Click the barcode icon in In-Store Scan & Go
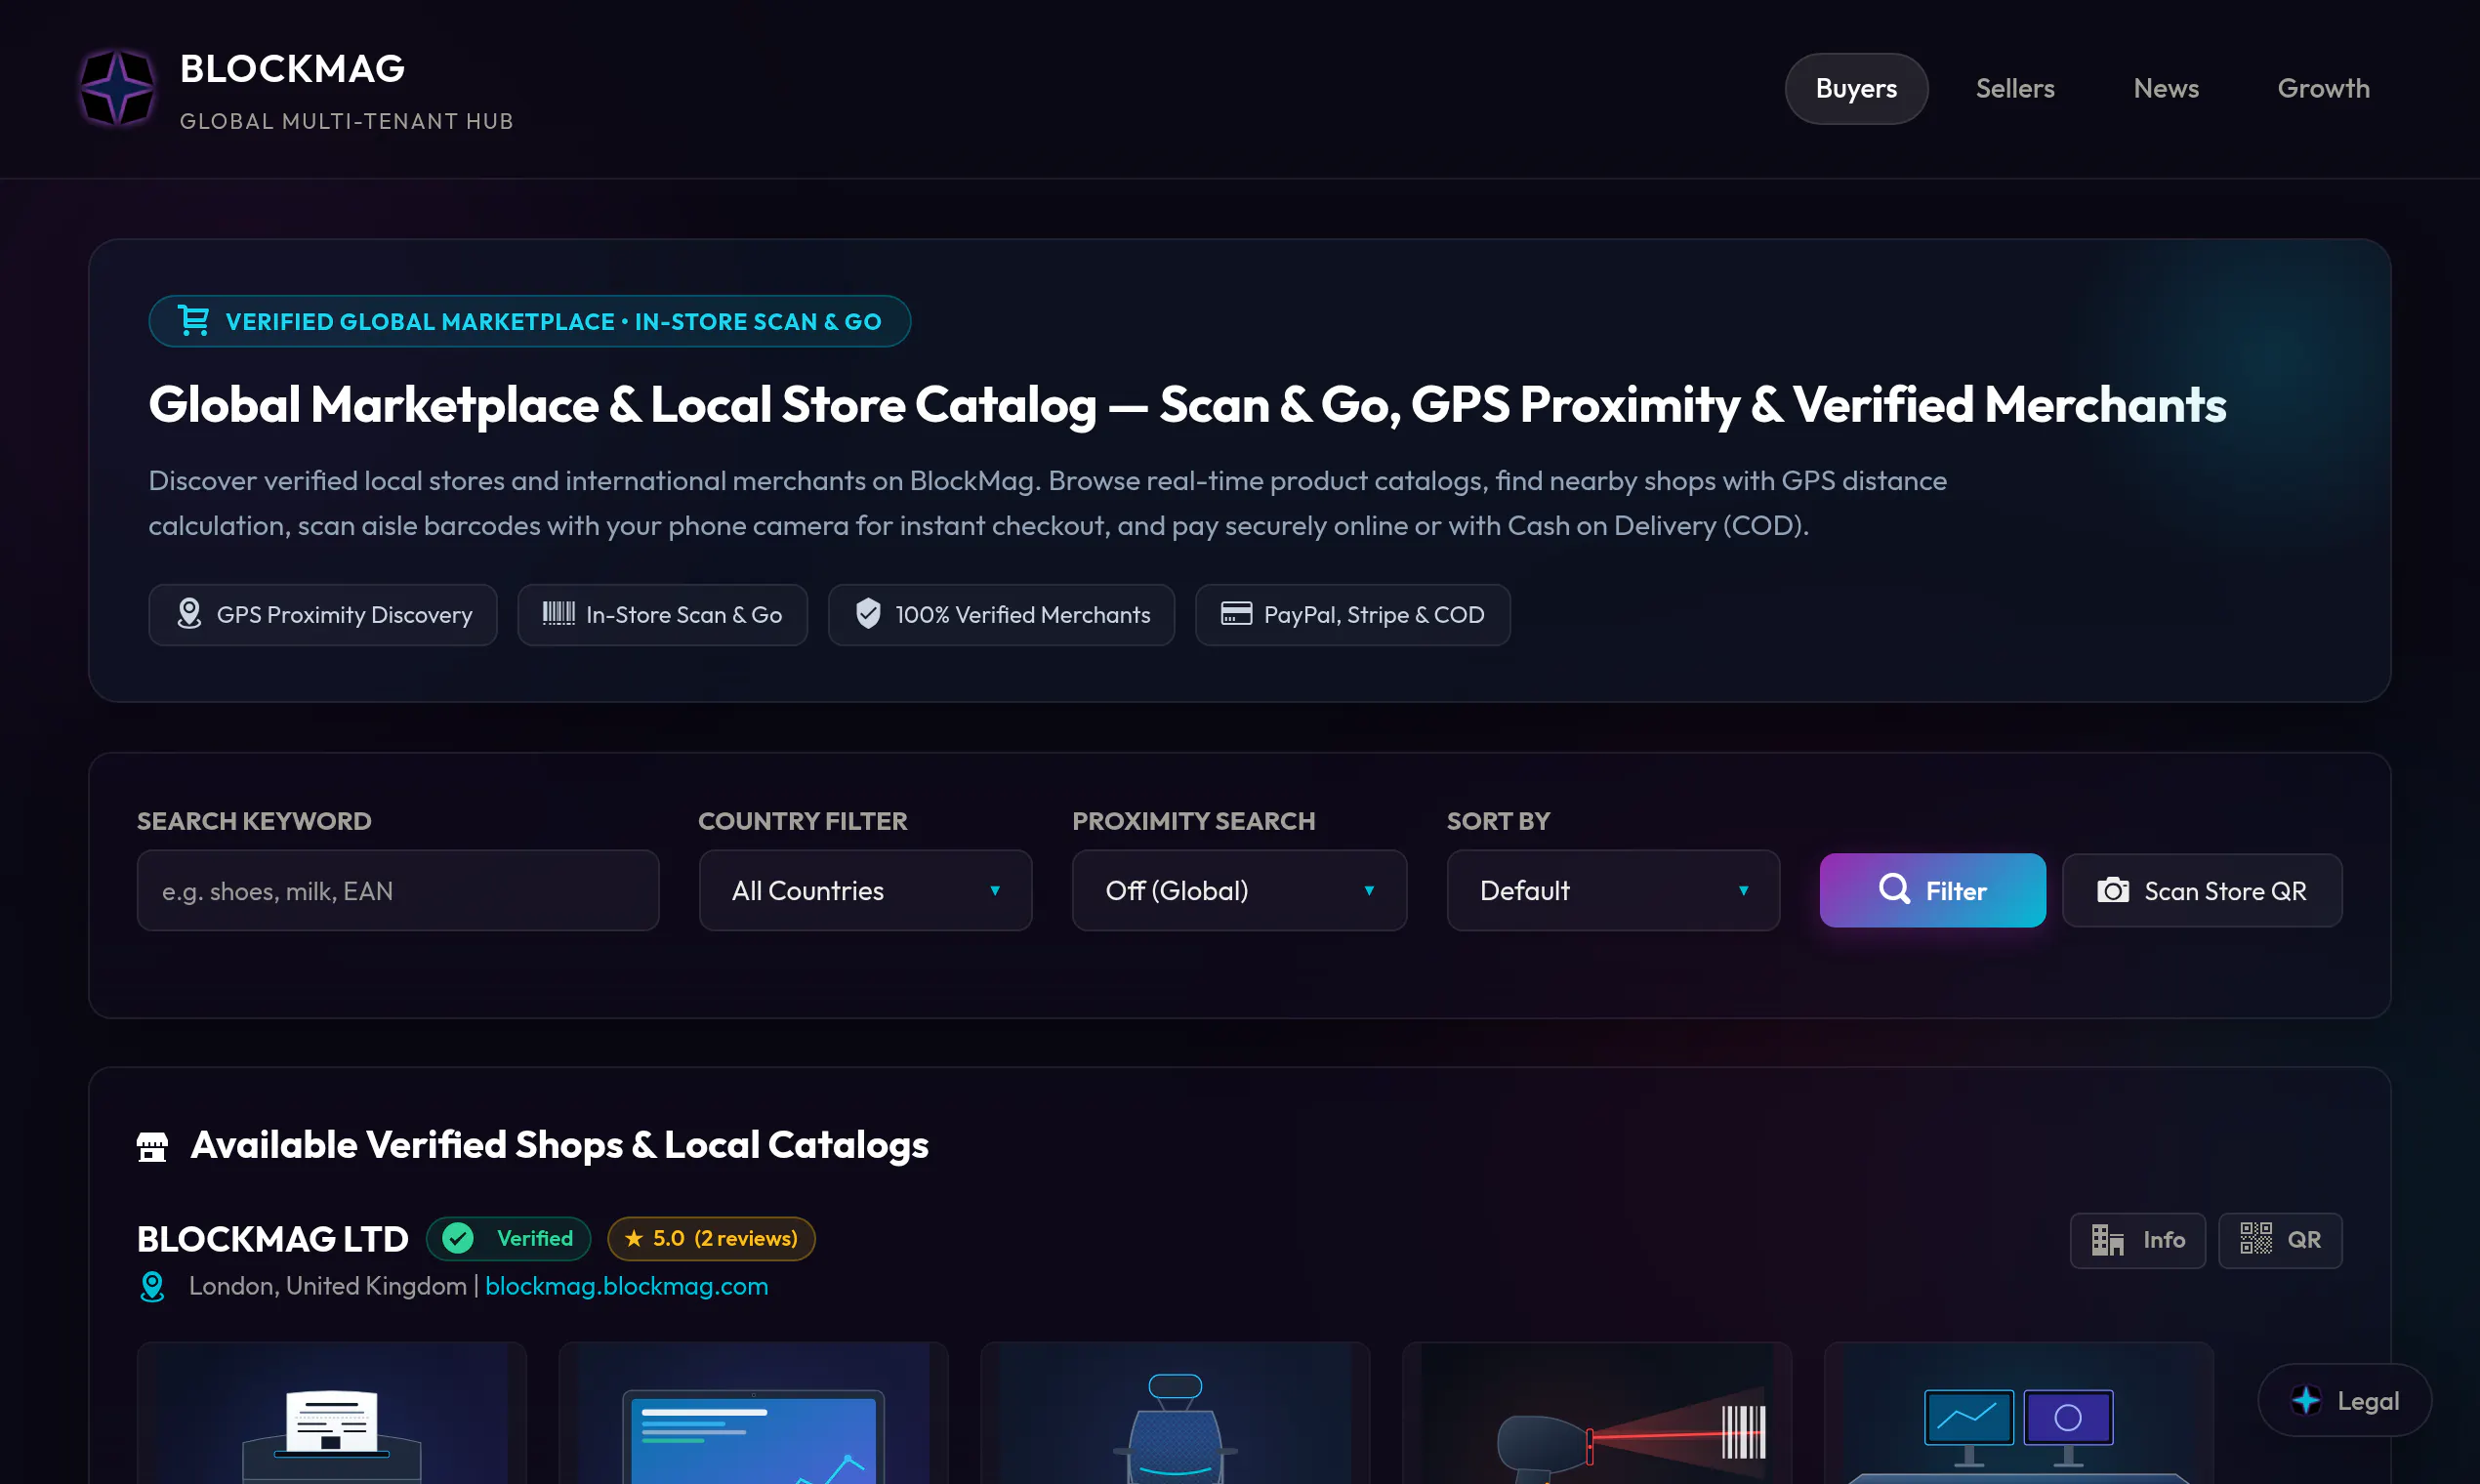The image size is (2480, 1484). [559, 614]
